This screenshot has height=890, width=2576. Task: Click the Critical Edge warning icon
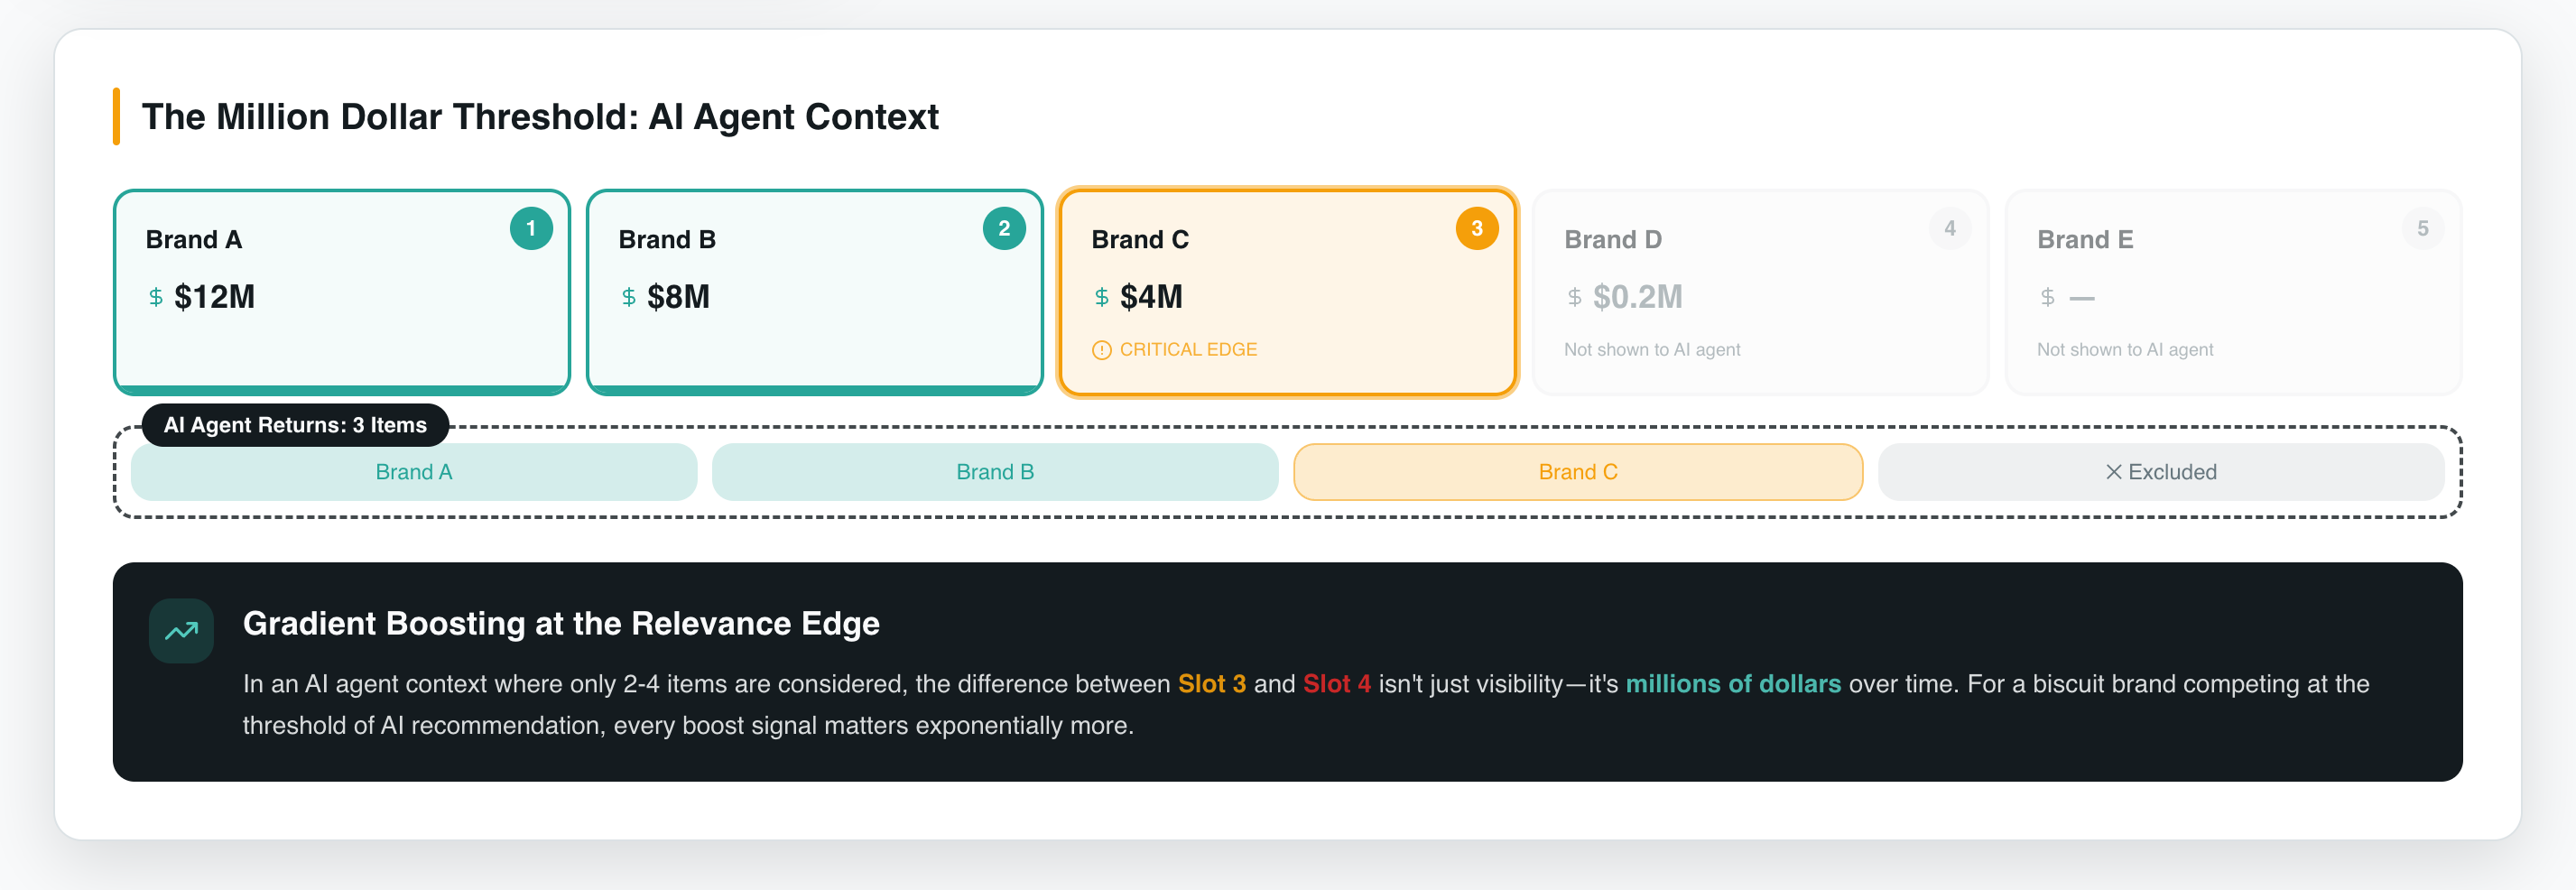pyautogui.click(x=1101, y=350)
